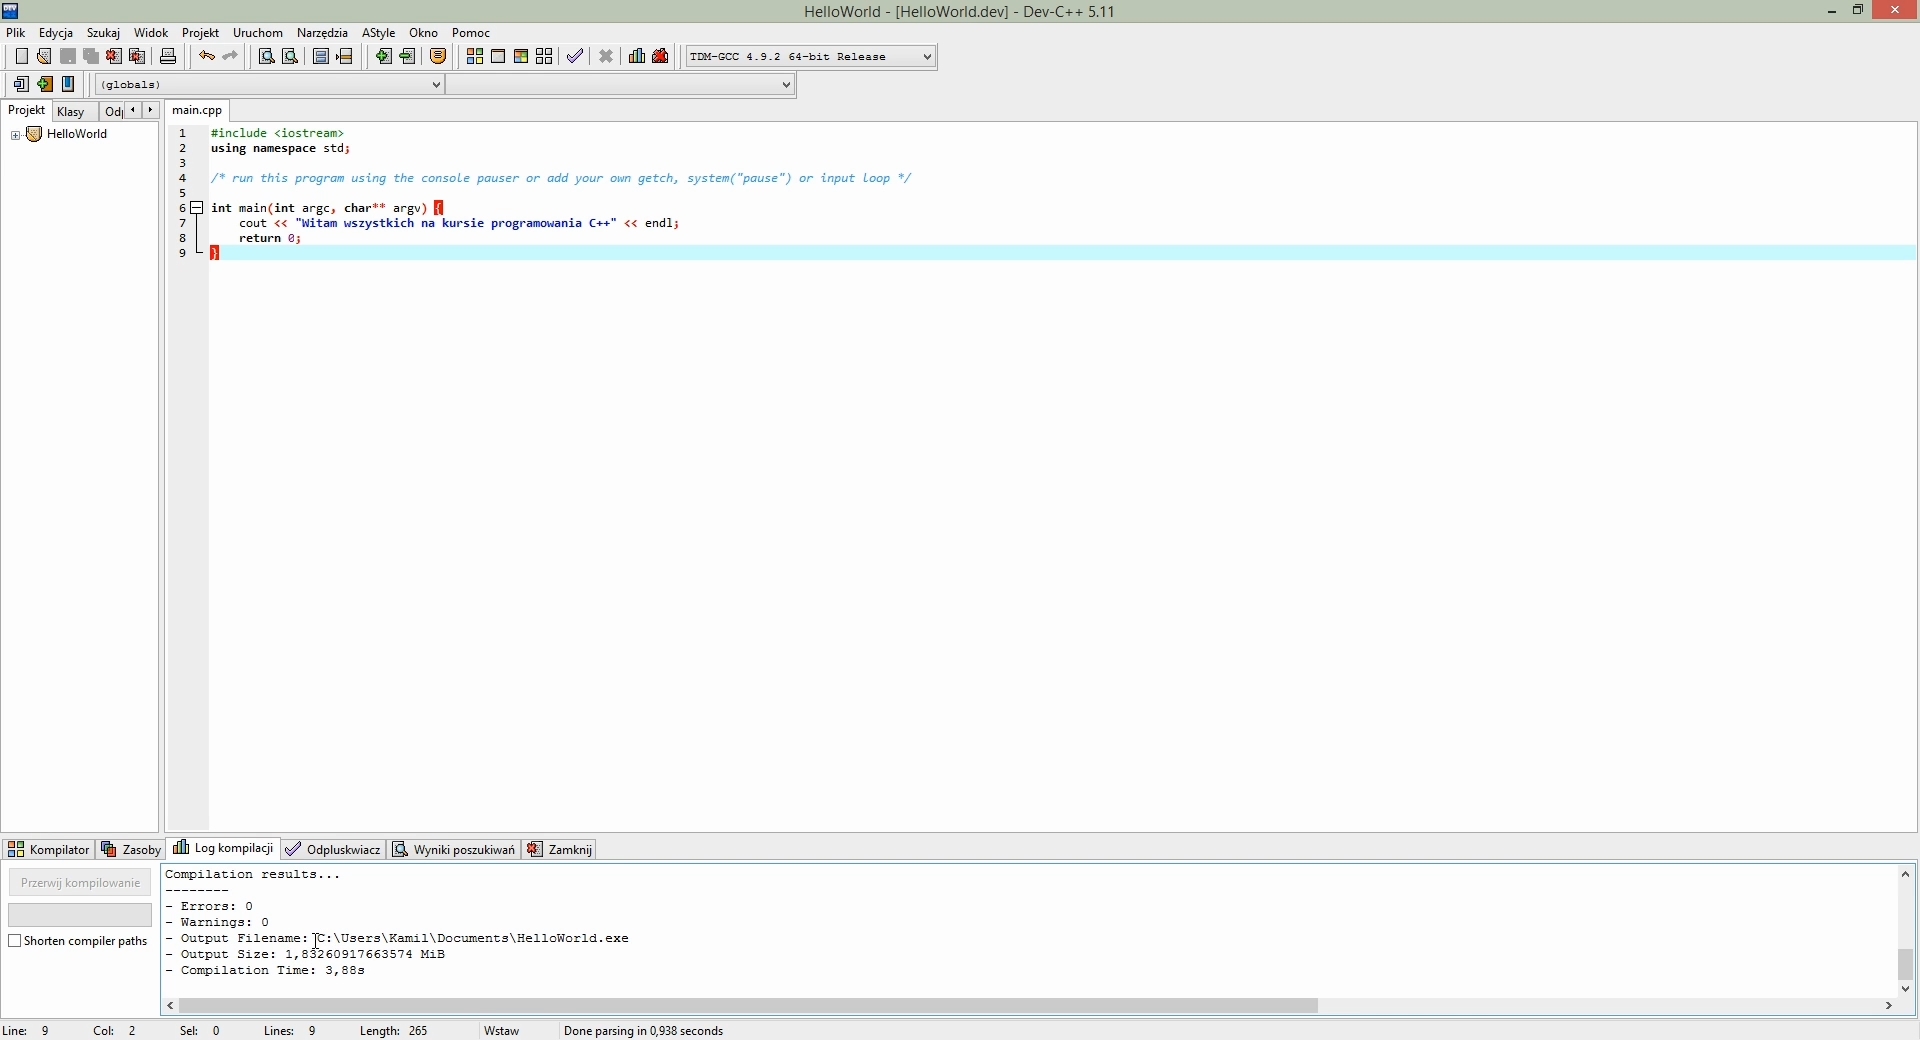Click the main.cpp editor tab
The height and width of the screenshot is (1040, 1920).
tap(197, 111)
